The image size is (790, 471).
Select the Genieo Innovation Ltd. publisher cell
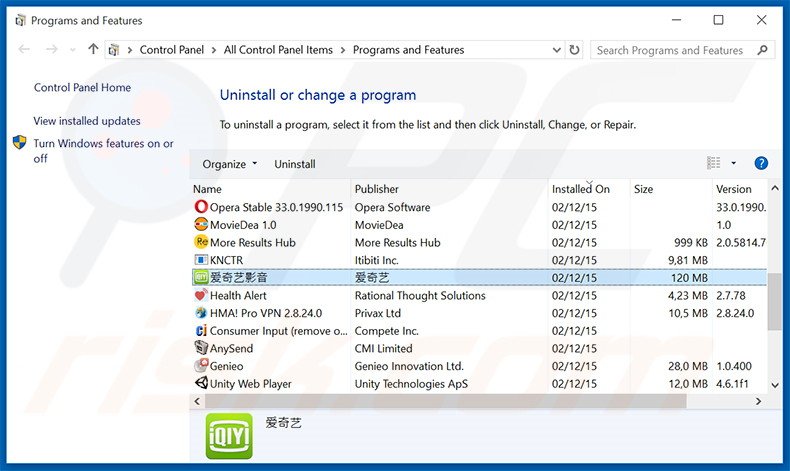[x=409, y=366]
